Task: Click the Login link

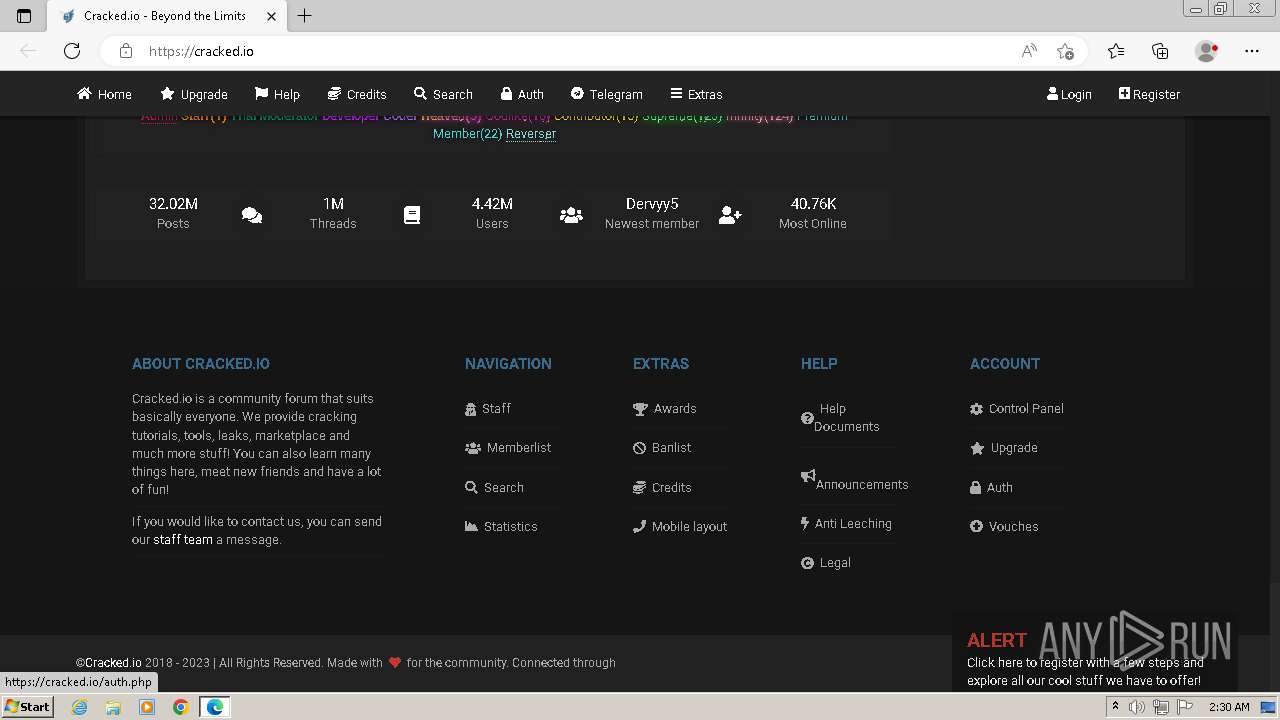Action: [x=1069, y=94]
